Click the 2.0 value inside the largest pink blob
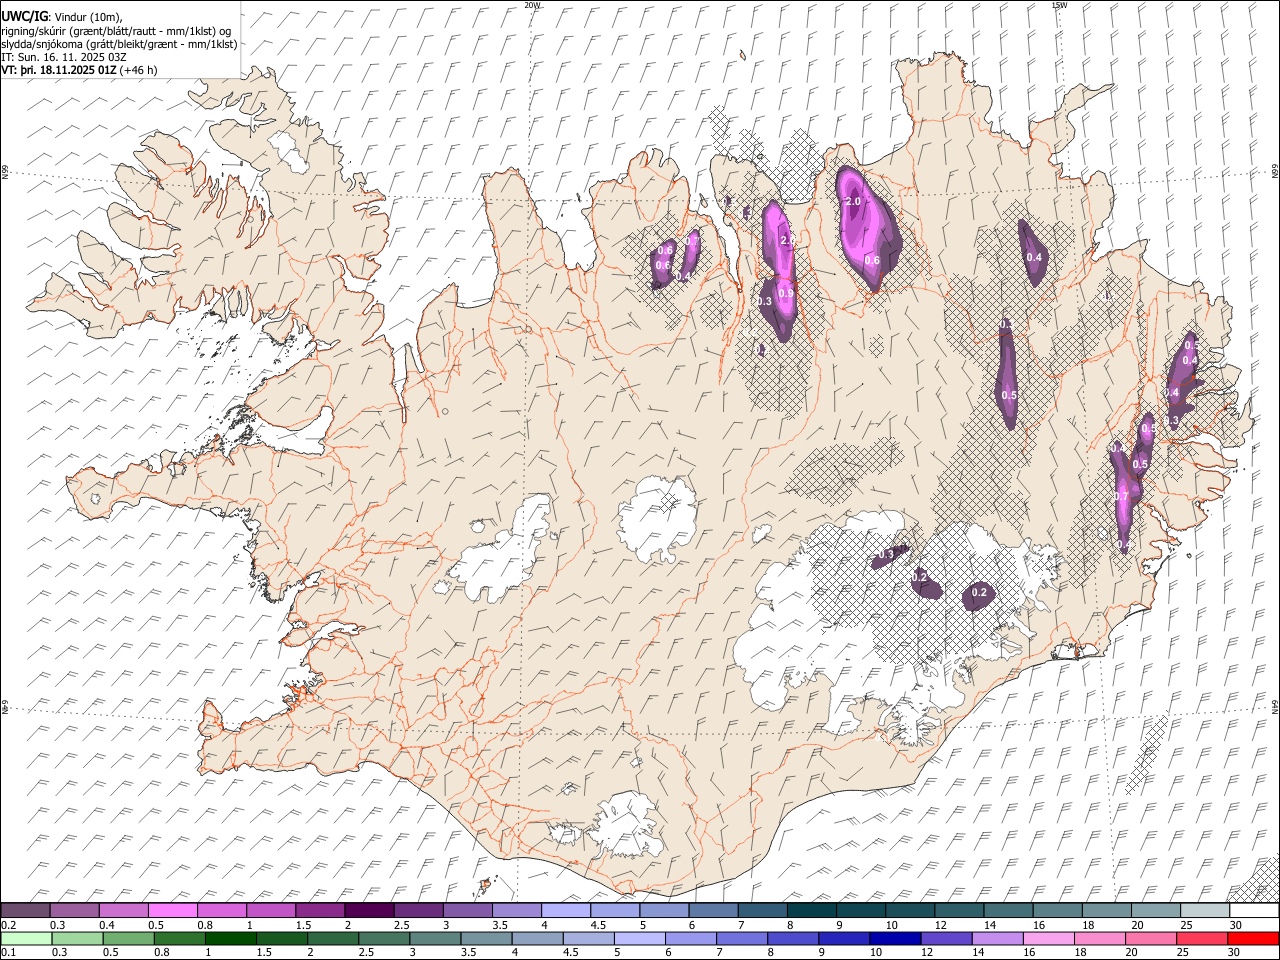The height and width of the screenshot is (960, 1280). tap(853, 202)
